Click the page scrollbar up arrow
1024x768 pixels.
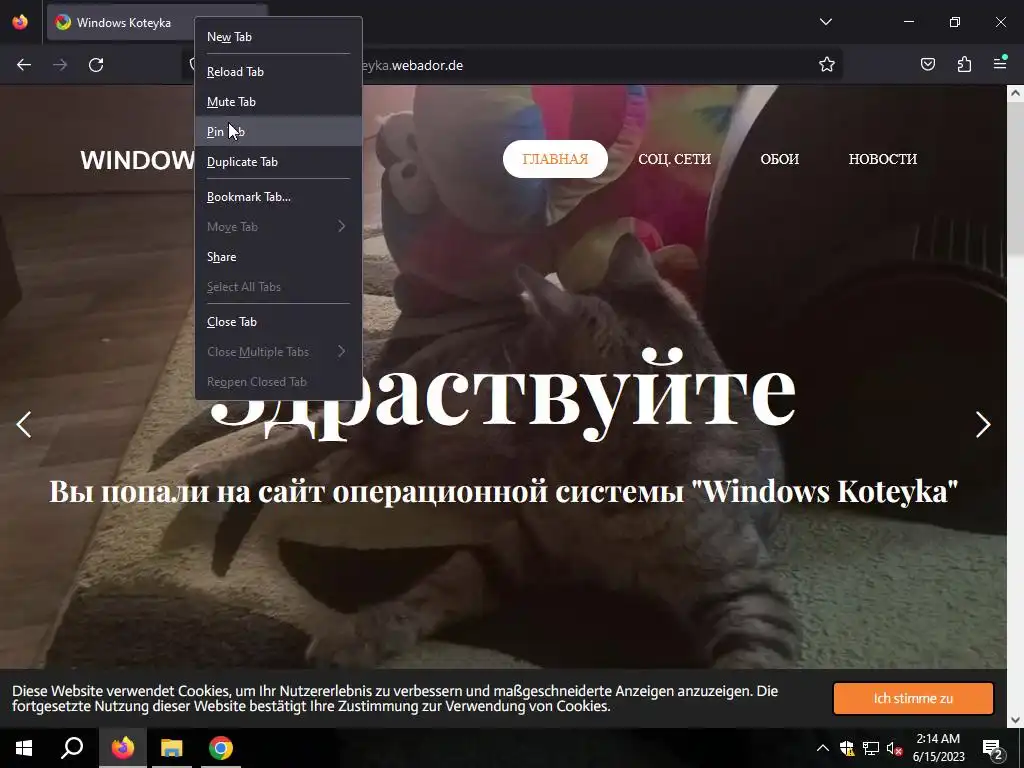pyautogui.click(x=1016, y=93)
